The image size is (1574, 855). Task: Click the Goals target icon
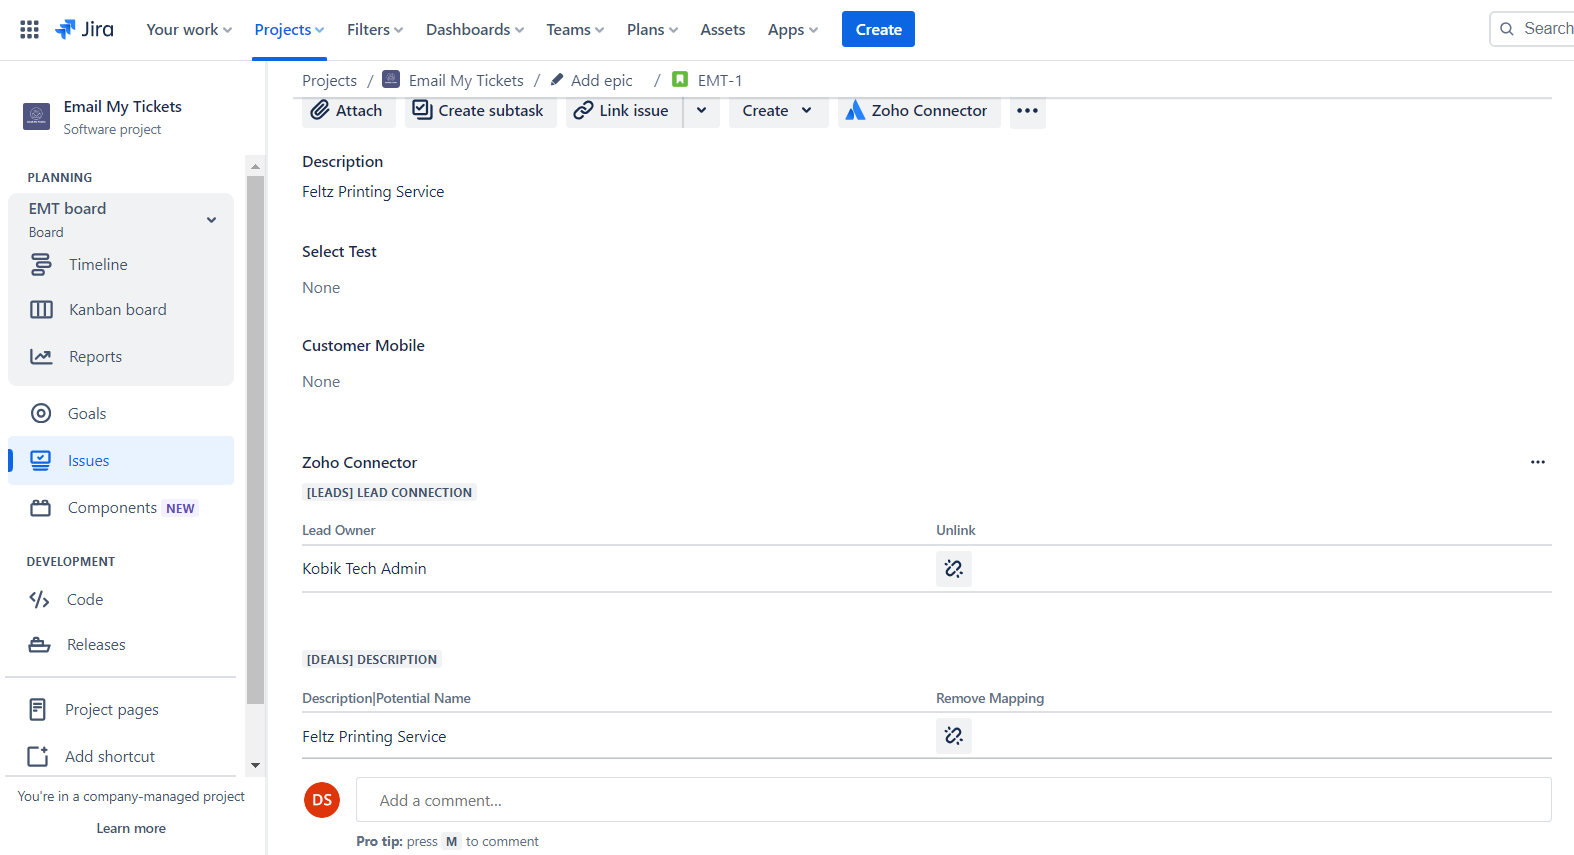click(41, 413)
